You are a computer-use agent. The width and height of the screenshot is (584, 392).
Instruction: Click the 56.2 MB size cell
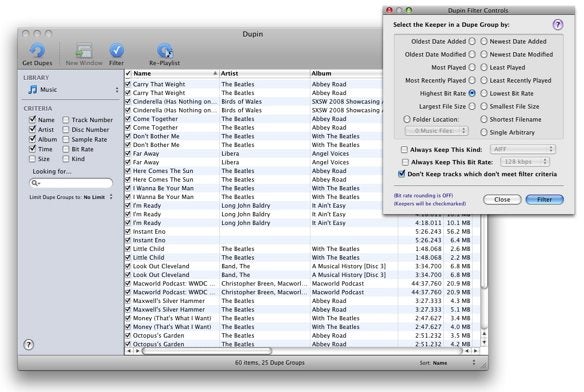tap(458, 231)
